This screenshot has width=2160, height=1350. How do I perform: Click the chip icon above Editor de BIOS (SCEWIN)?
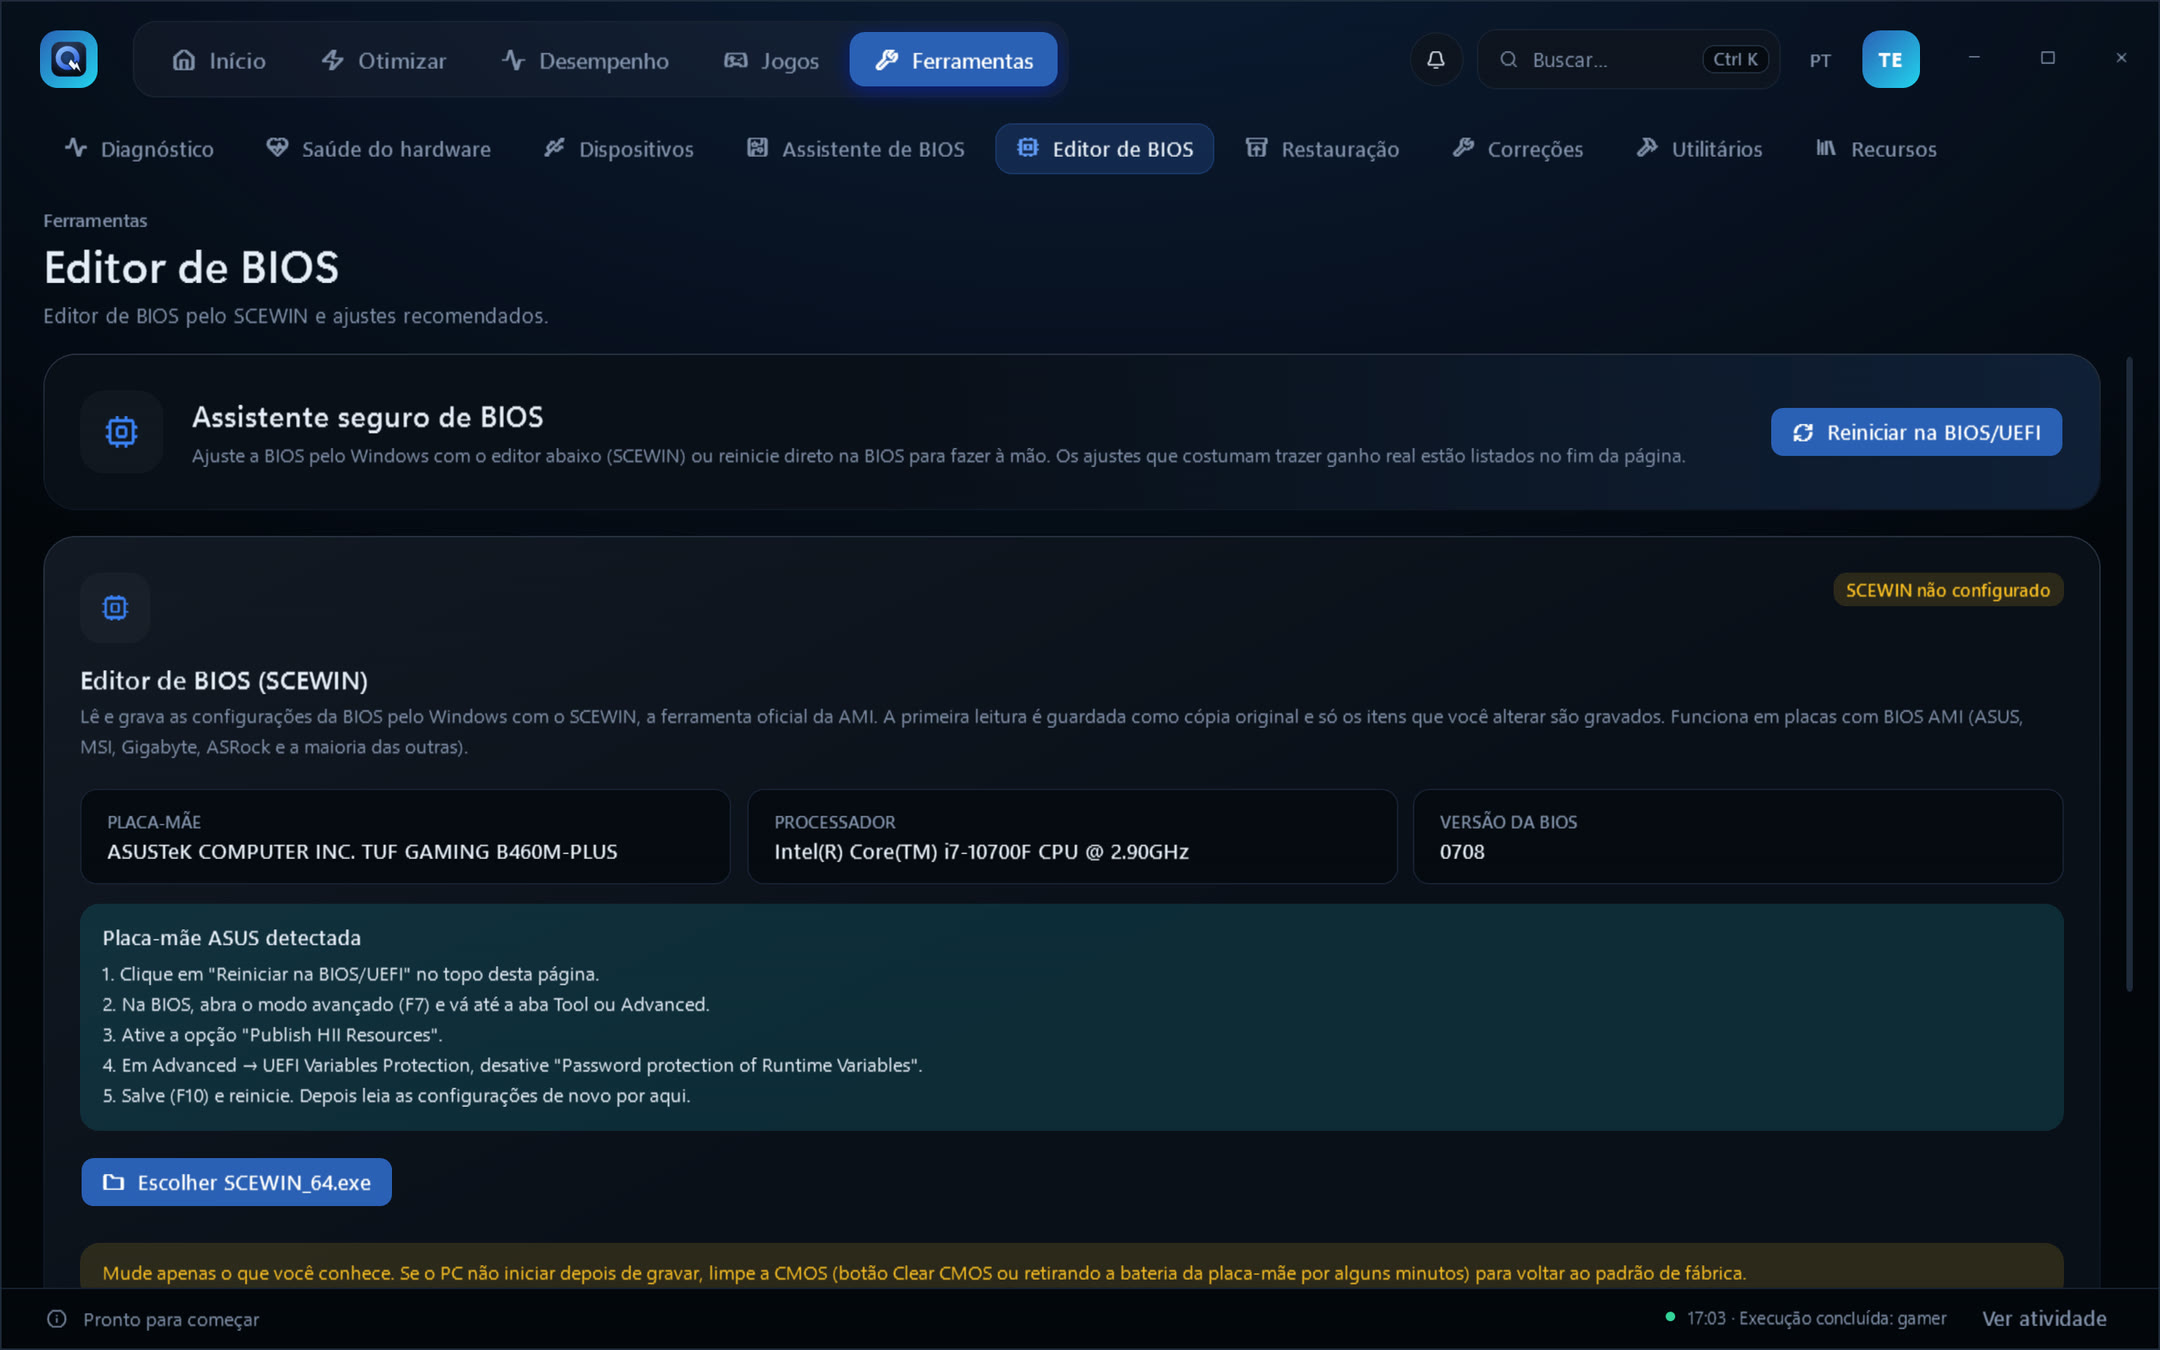click(x=115, y=608)
